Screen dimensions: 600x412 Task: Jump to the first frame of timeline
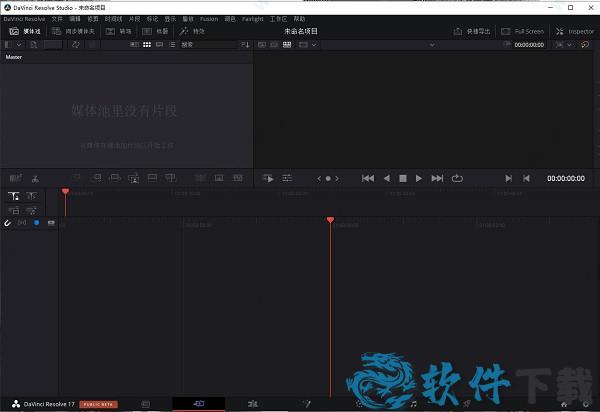(x=368, y=178)
